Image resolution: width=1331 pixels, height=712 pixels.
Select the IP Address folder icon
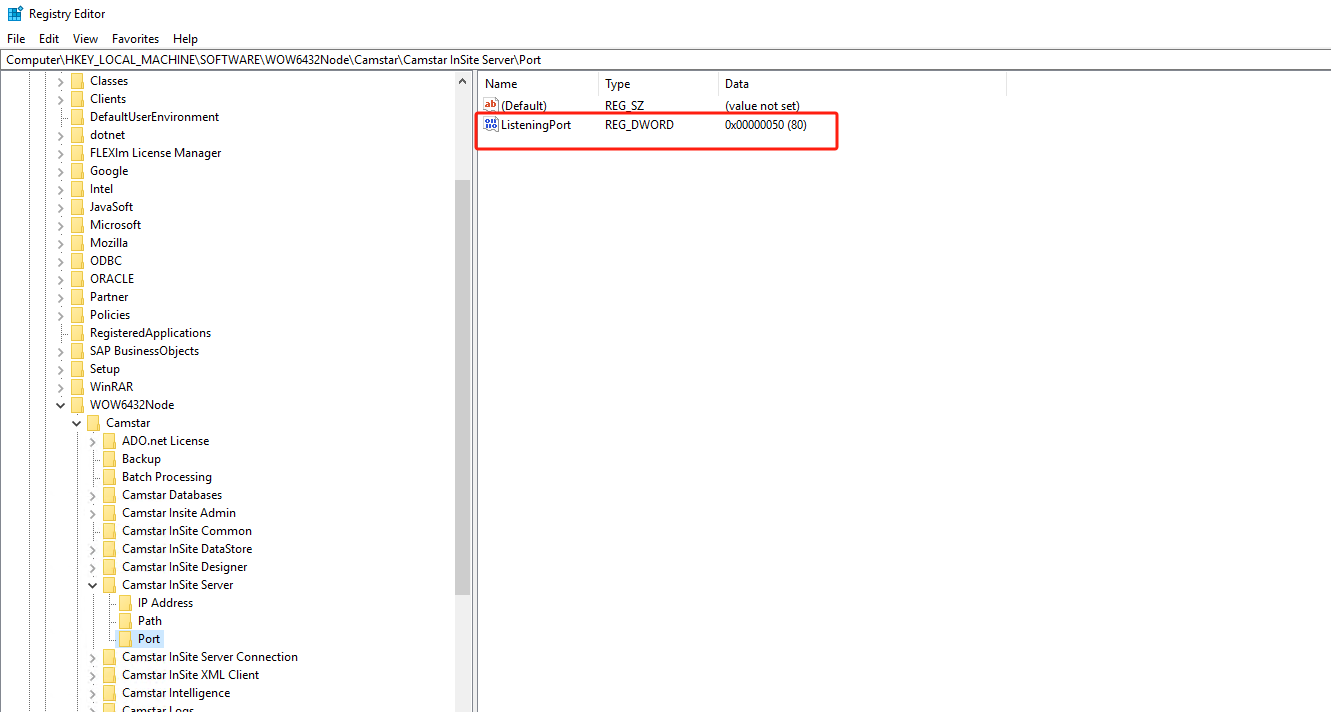[x=126, y=603]
